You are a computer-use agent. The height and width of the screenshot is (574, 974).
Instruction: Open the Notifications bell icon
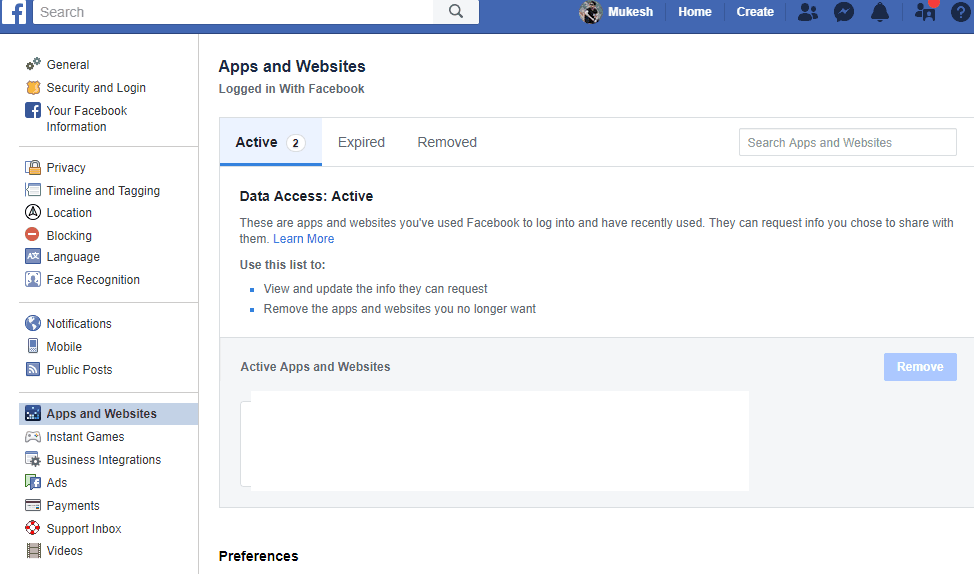pos(880,12)
